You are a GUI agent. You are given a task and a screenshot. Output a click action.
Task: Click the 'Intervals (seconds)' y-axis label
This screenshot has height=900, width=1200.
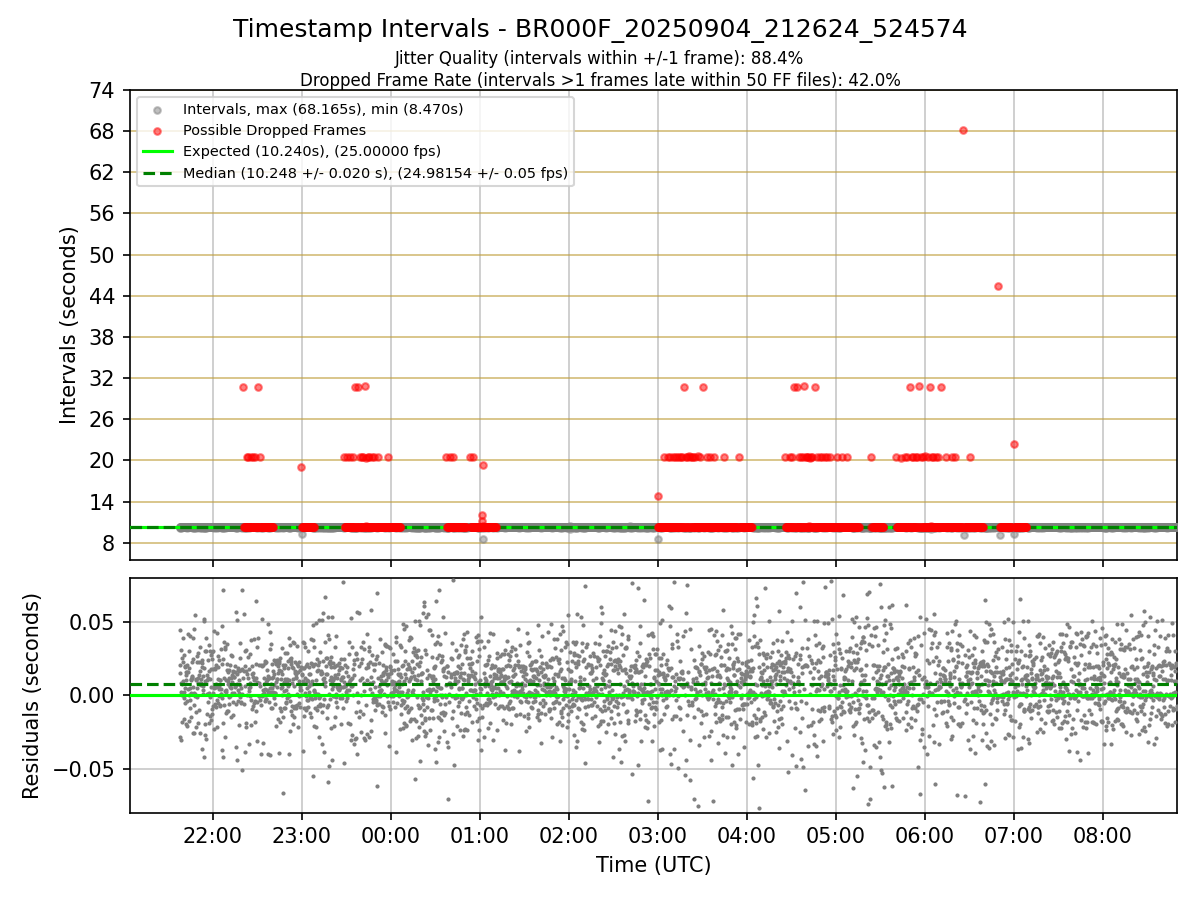(x=68, y=325)
